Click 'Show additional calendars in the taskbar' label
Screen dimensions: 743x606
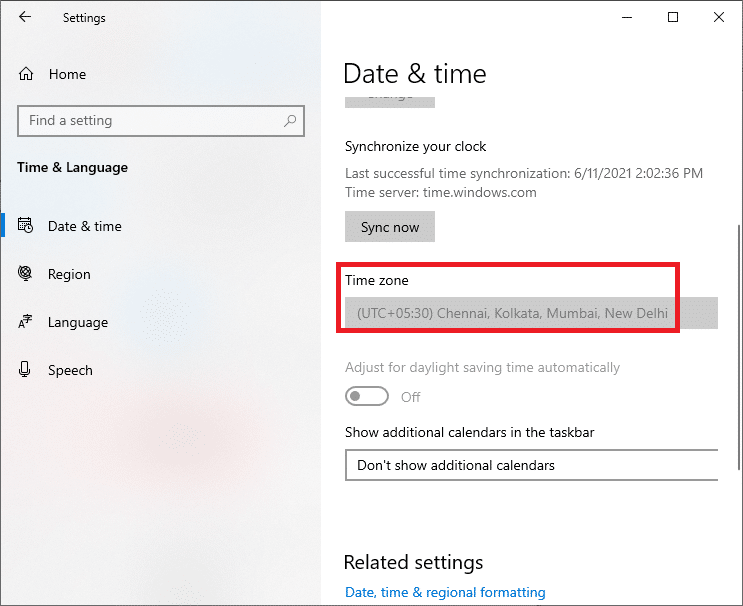(x=469, y=432)
